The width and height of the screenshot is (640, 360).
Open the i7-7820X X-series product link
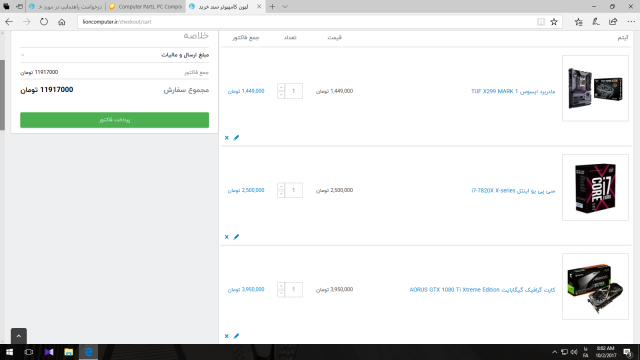[513, 191]
